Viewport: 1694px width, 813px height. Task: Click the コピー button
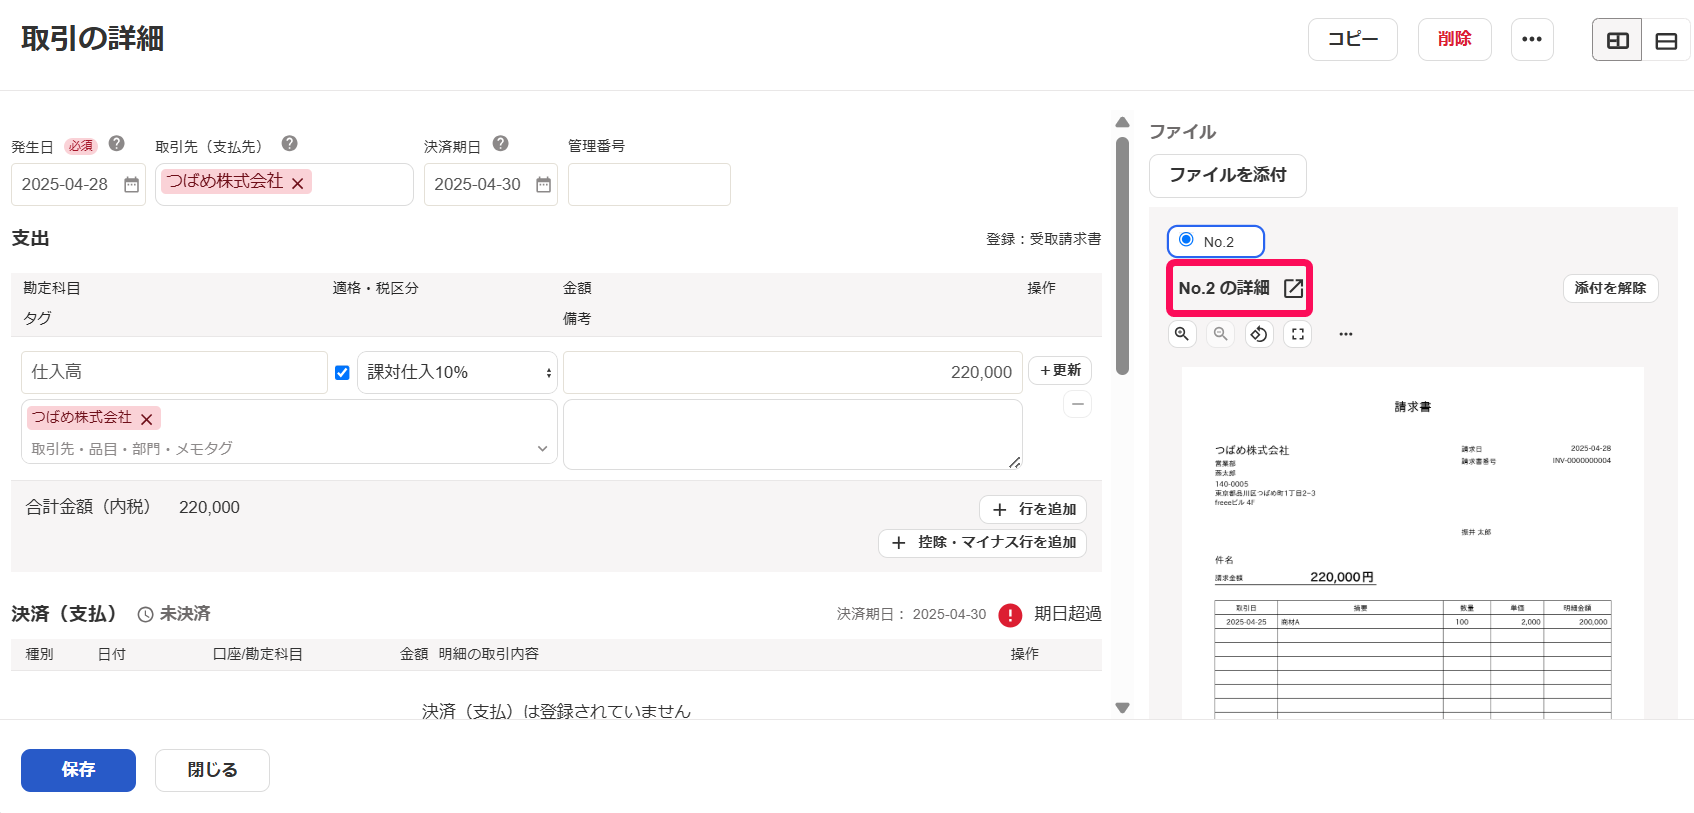click(x=1353, y=39)
